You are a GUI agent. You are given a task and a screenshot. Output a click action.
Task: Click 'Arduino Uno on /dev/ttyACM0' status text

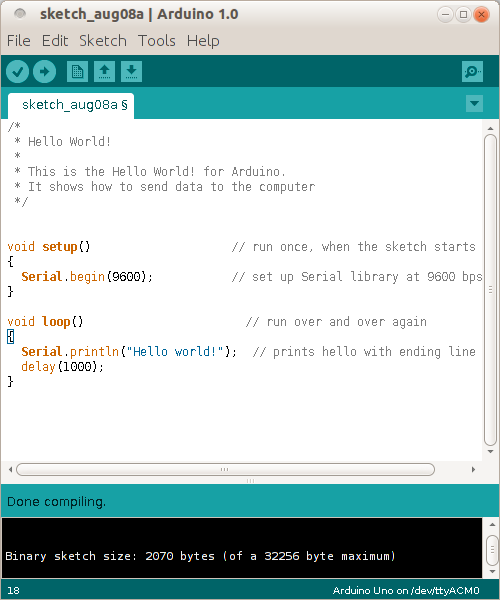406,590
